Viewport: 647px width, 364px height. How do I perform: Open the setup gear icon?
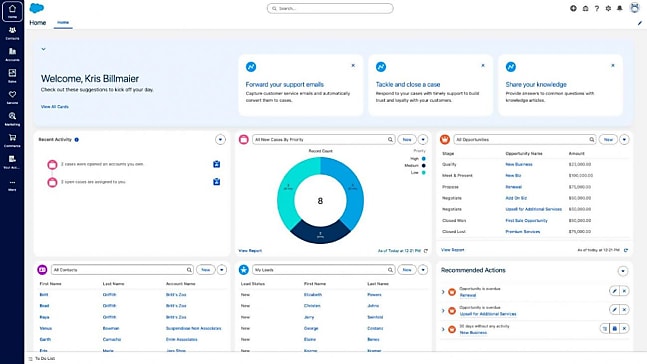coord(608,8)
